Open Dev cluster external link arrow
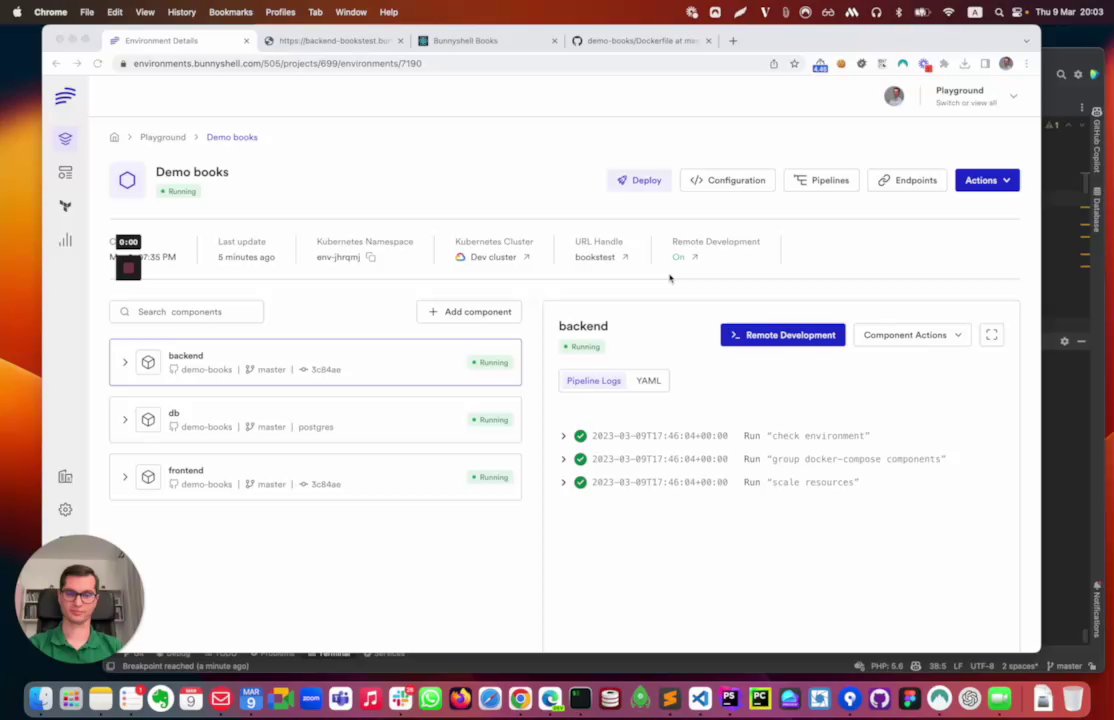The image size is (1114, 720). click(526, 257)
